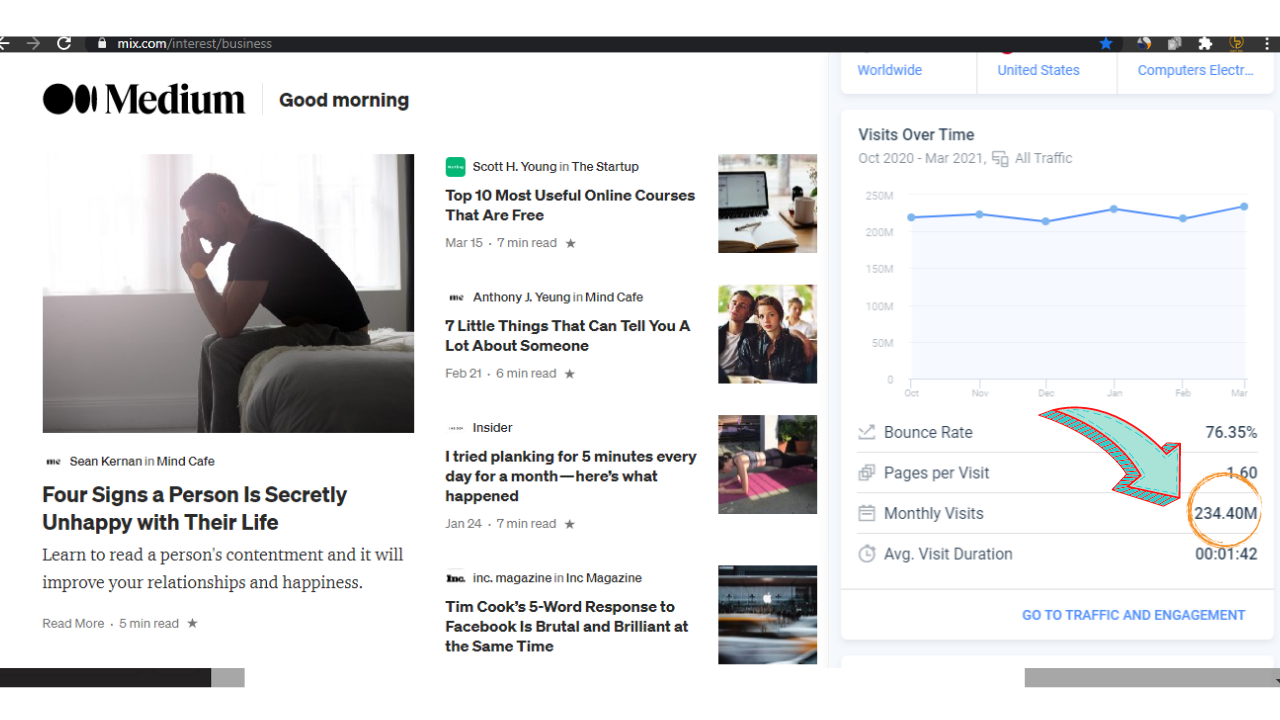
Task: Click the Jan data point on visits chart
Action: coord(1113,209)
